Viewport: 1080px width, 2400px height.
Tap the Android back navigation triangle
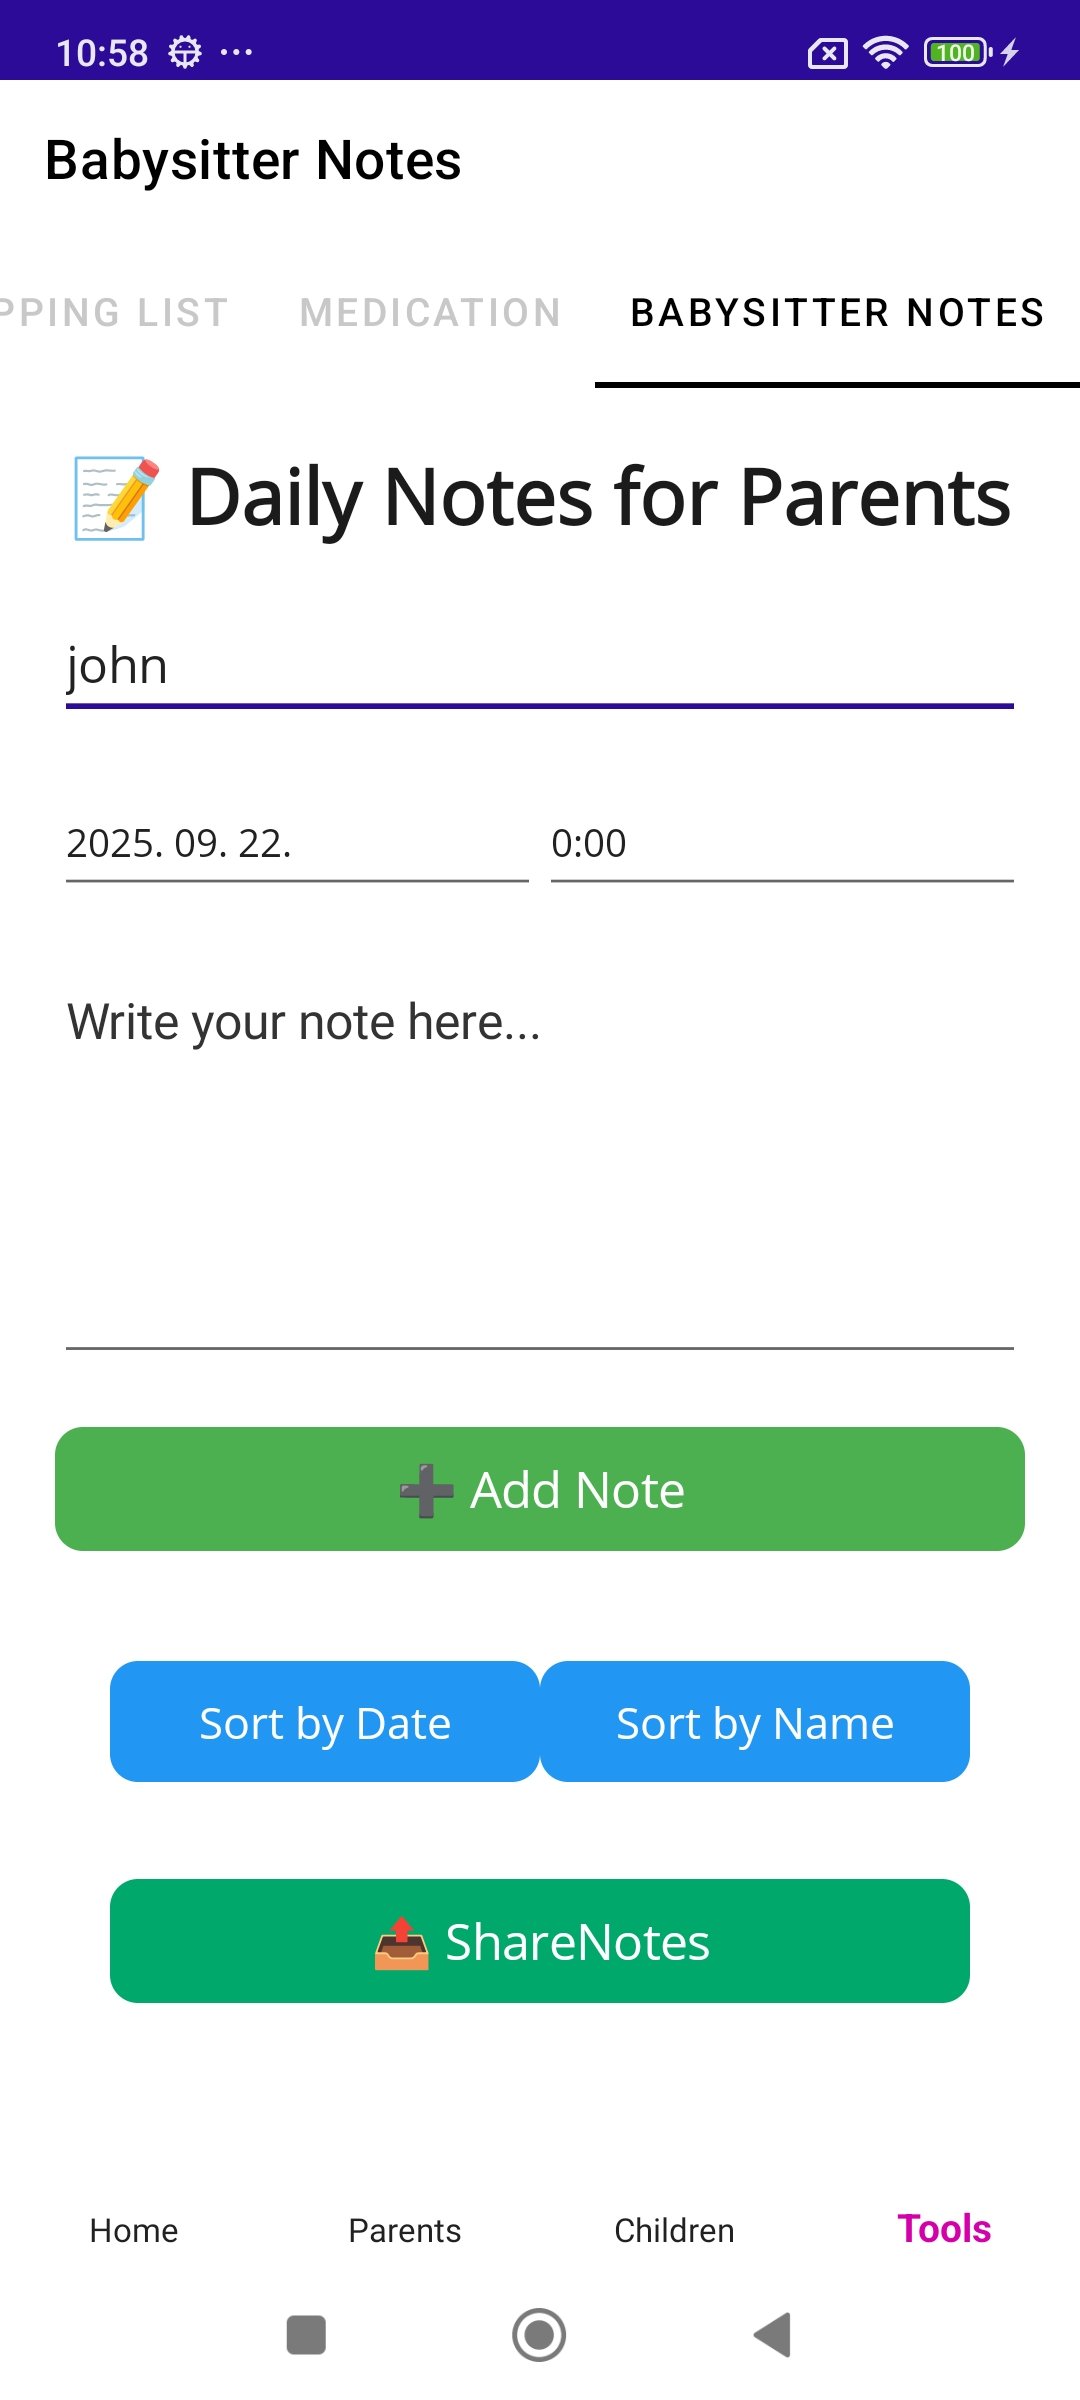tap(773, 2335)
